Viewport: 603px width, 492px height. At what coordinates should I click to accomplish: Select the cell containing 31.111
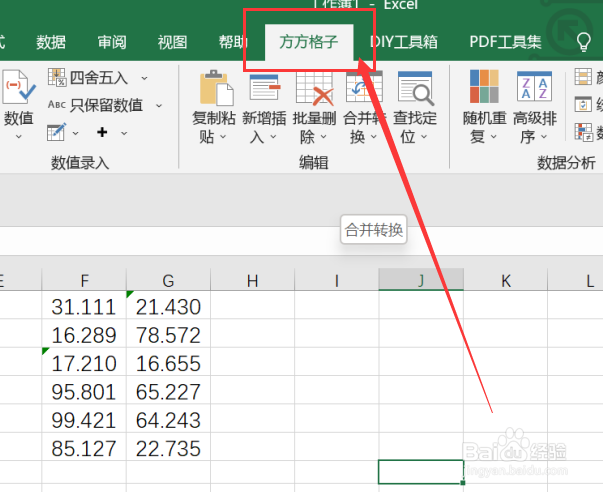(x=84, y=306)
